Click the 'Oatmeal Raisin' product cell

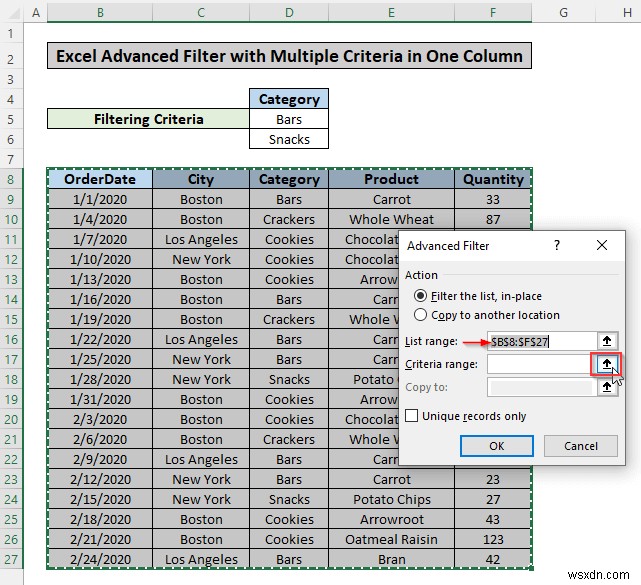391,539
